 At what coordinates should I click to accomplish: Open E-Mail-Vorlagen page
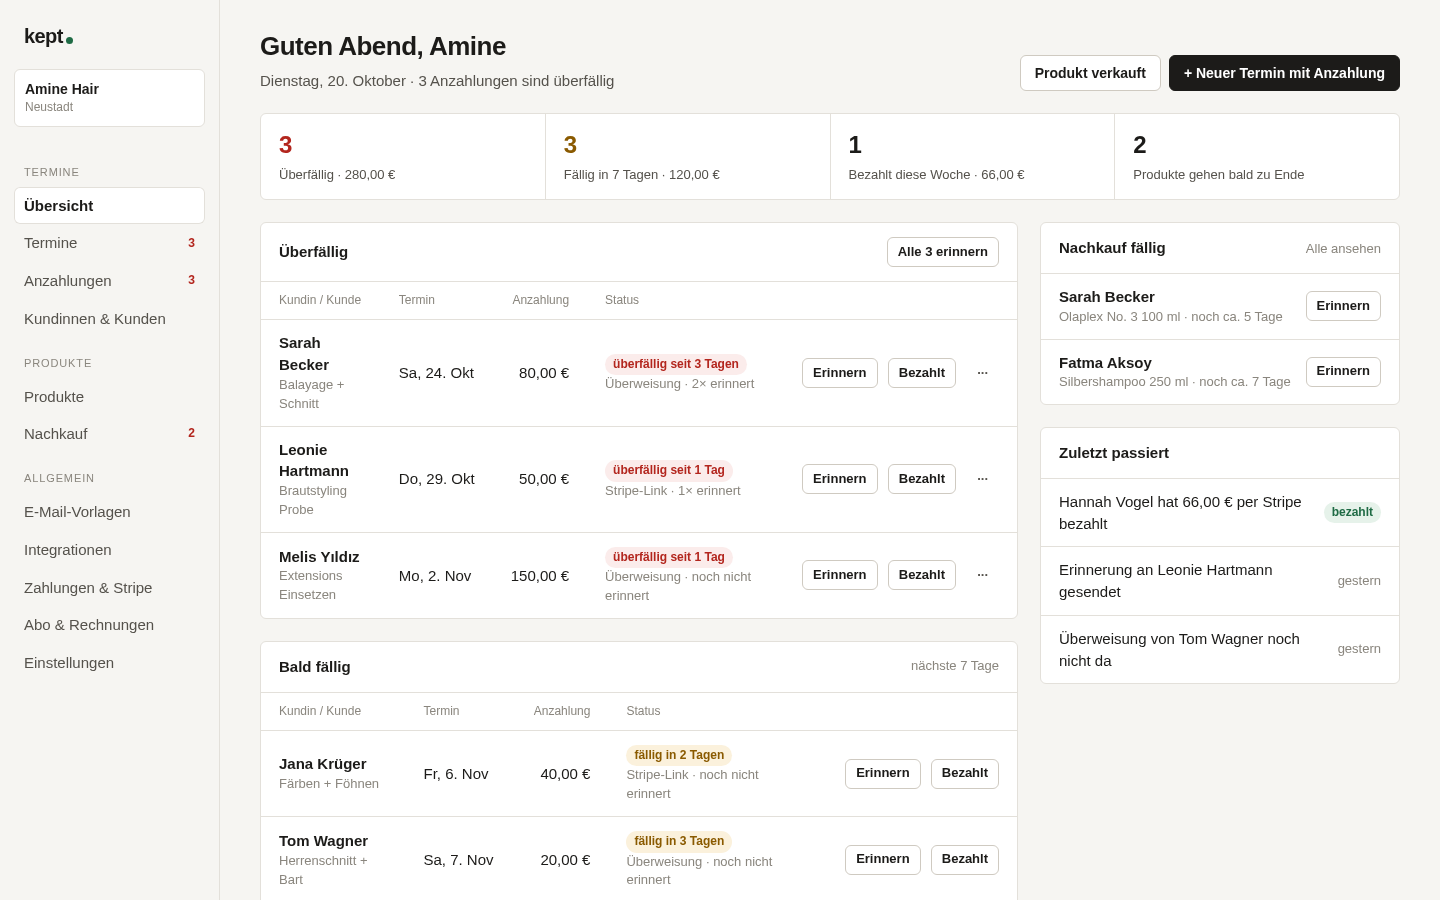point(109,512)
